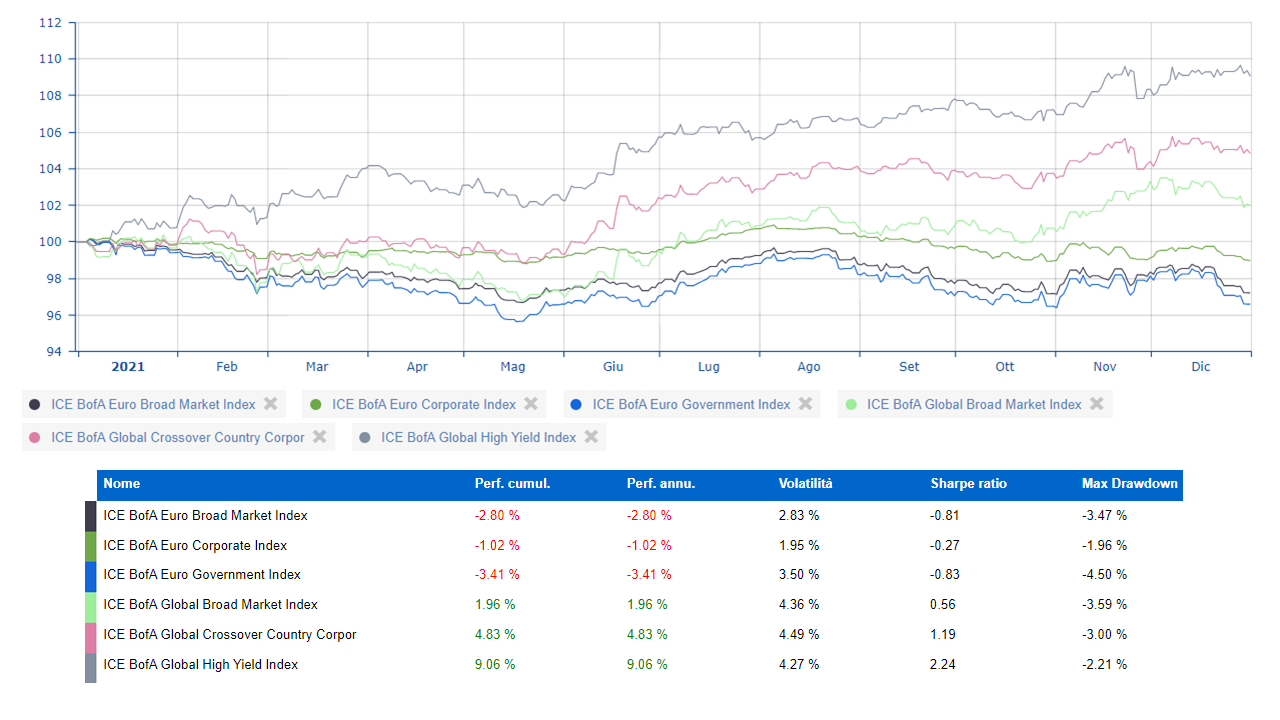Image resolution: width=1280 pixels, height=720 pixels.
Task: Sort table by Perf. cumul. column
Action: point(512,484)
